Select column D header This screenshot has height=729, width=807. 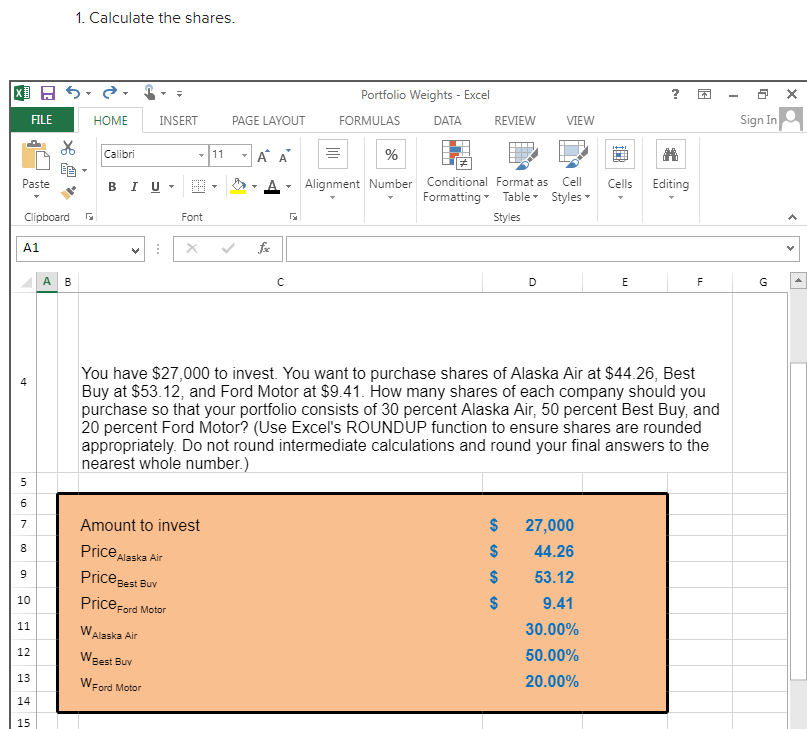click(x=532, y=282)
